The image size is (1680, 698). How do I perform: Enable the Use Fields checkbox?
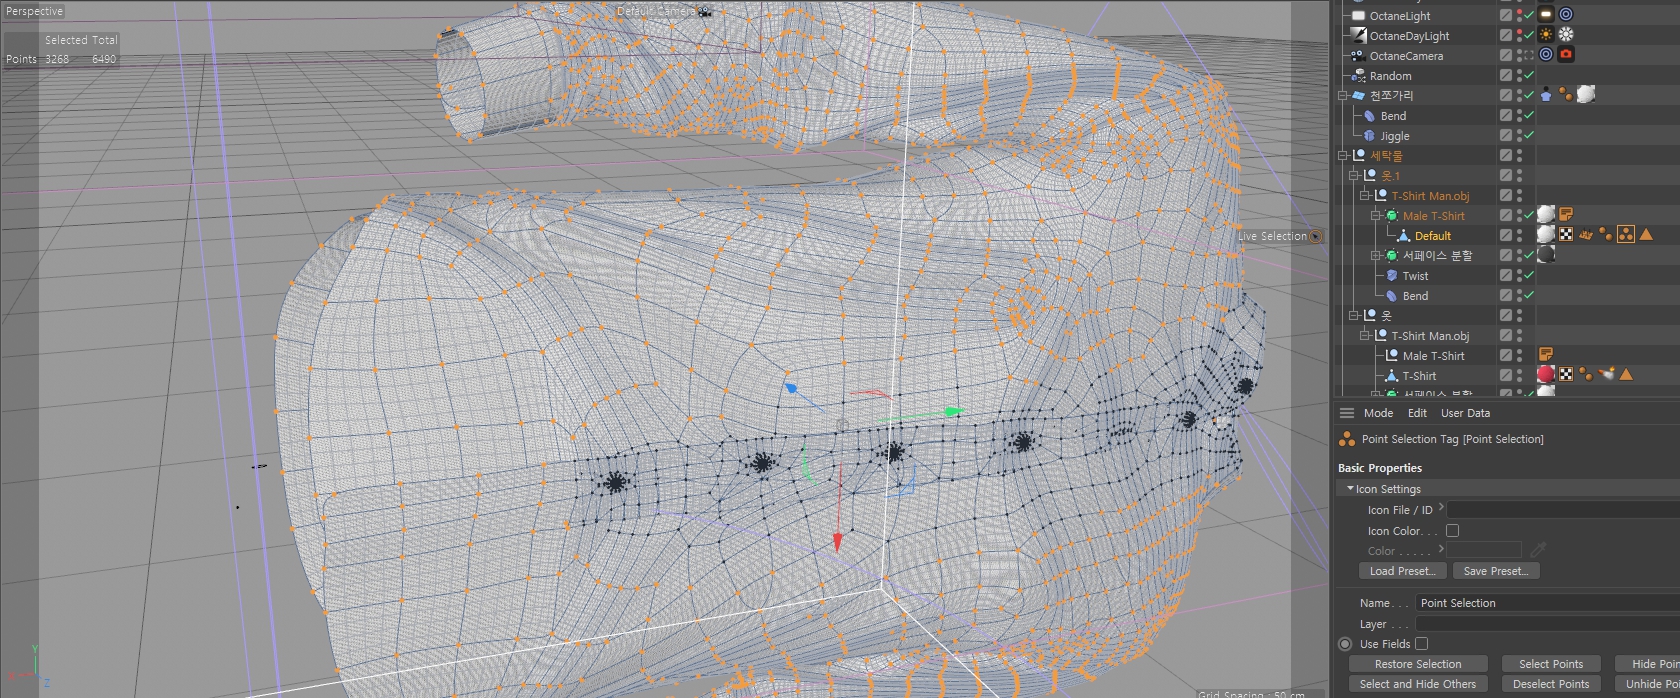point(1421,644)
